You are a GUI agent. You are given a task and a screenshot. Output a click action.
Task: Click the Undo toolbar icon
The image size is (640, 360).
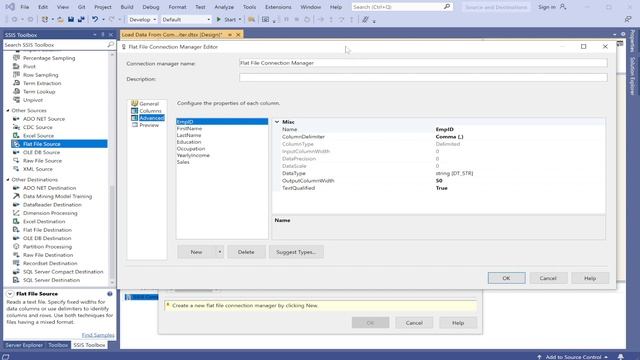pos(95,19)
